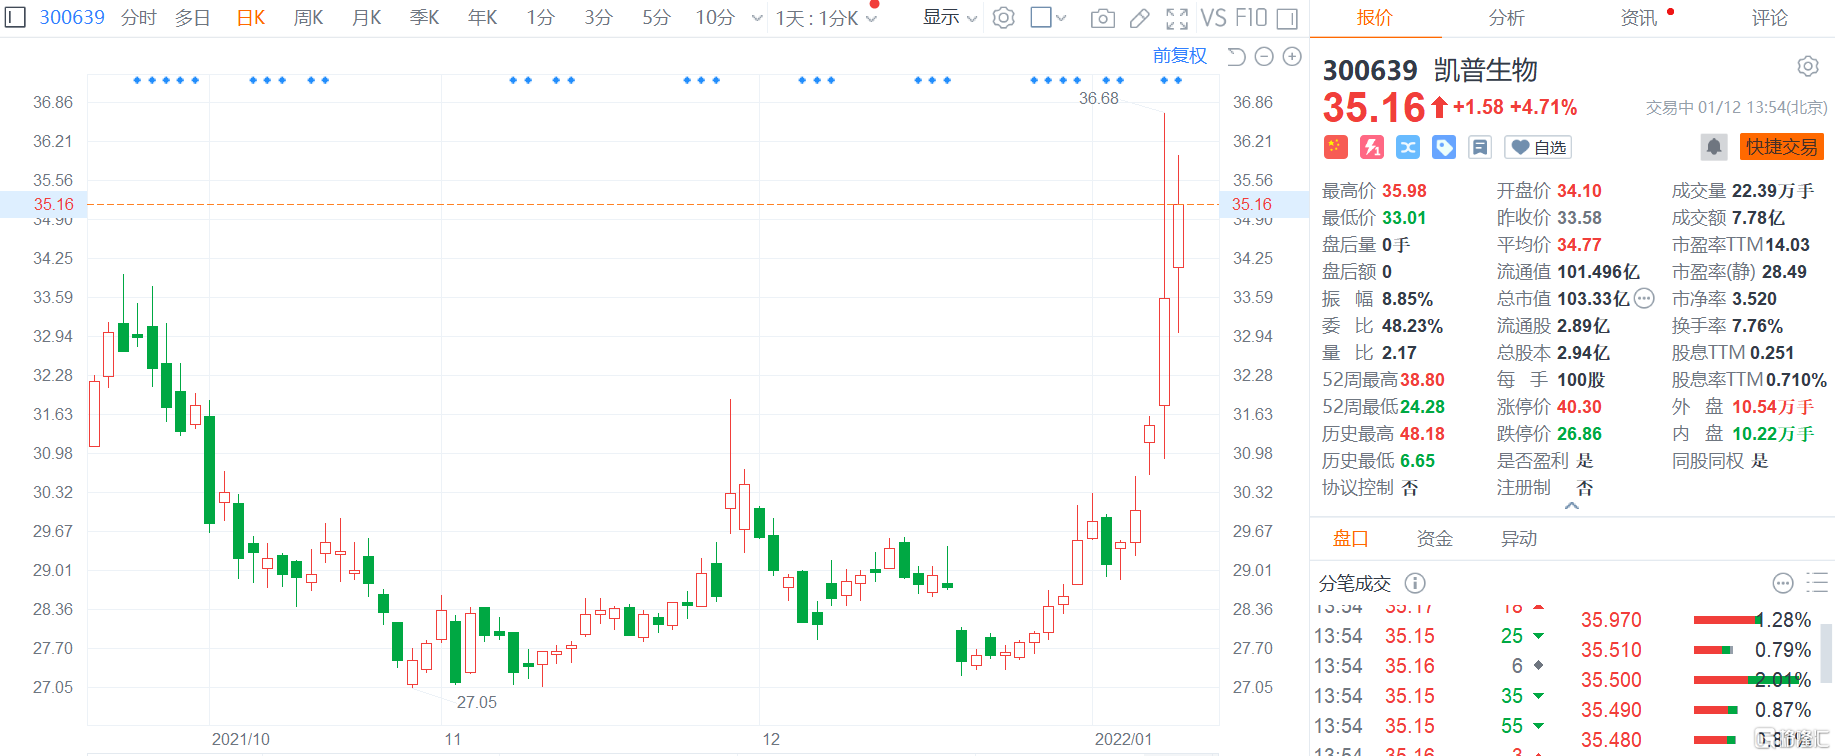Click the chart screenshot camera icon
Image resolution: width=1836 pixels, height=756 pixels.
(x=1102, y=18)
